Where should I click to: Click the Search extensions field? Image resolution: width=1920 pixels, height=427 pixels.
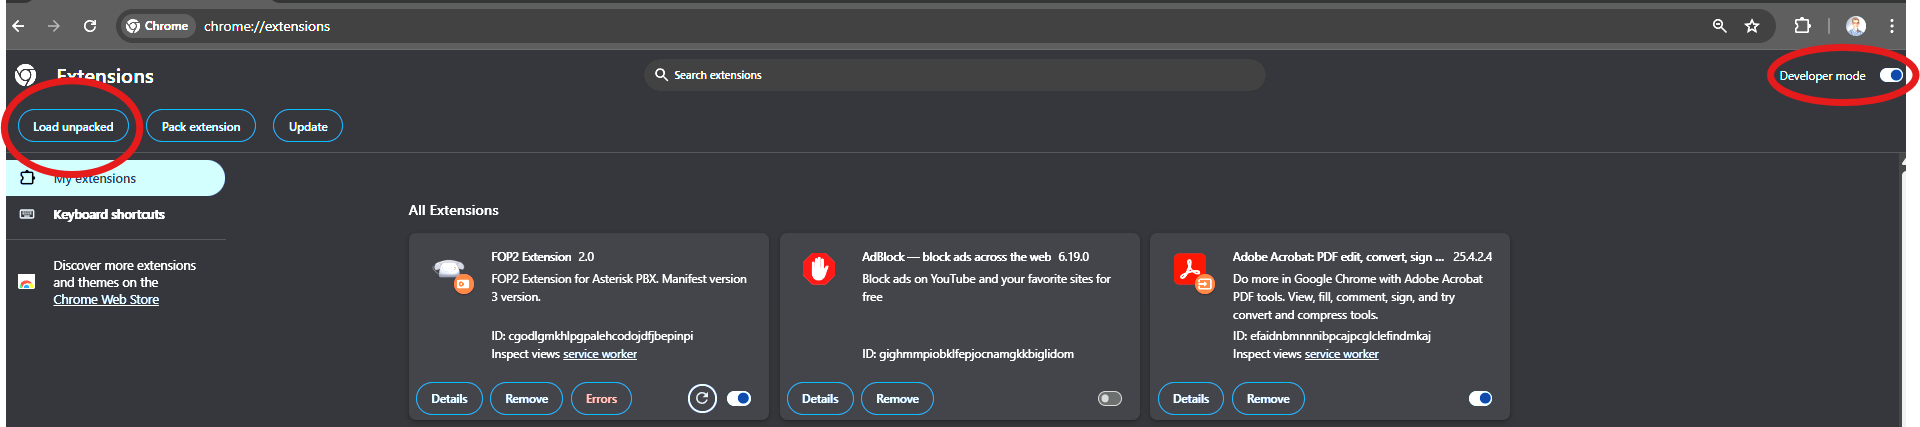coord(955,75)
